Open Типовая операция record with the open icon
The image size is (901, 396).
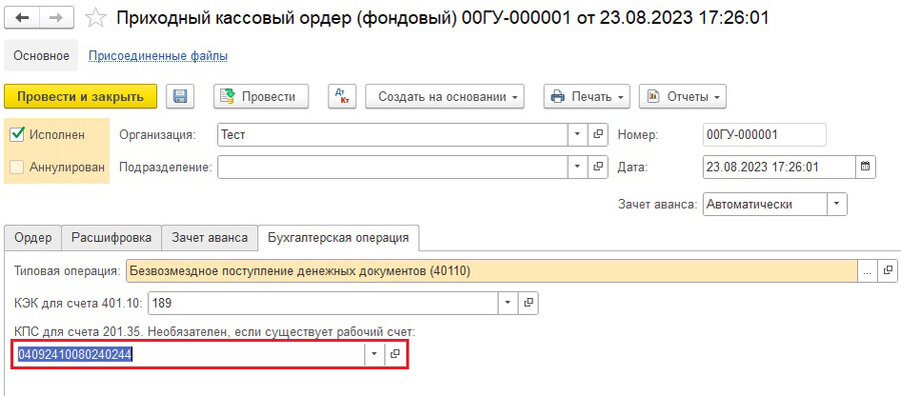(x=887, y=271)
